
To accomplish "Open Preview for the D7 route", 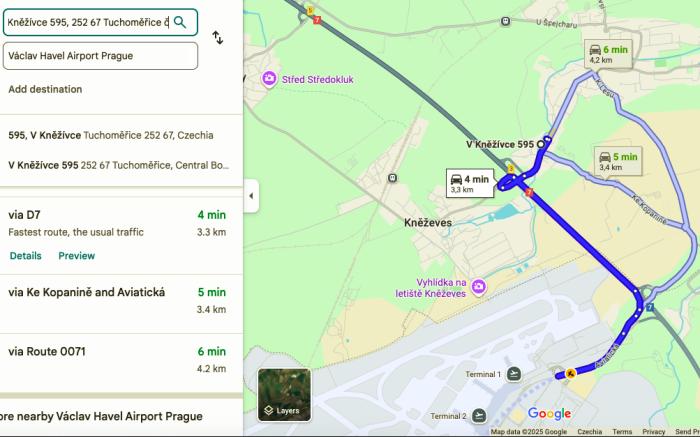I will [76, 256].
